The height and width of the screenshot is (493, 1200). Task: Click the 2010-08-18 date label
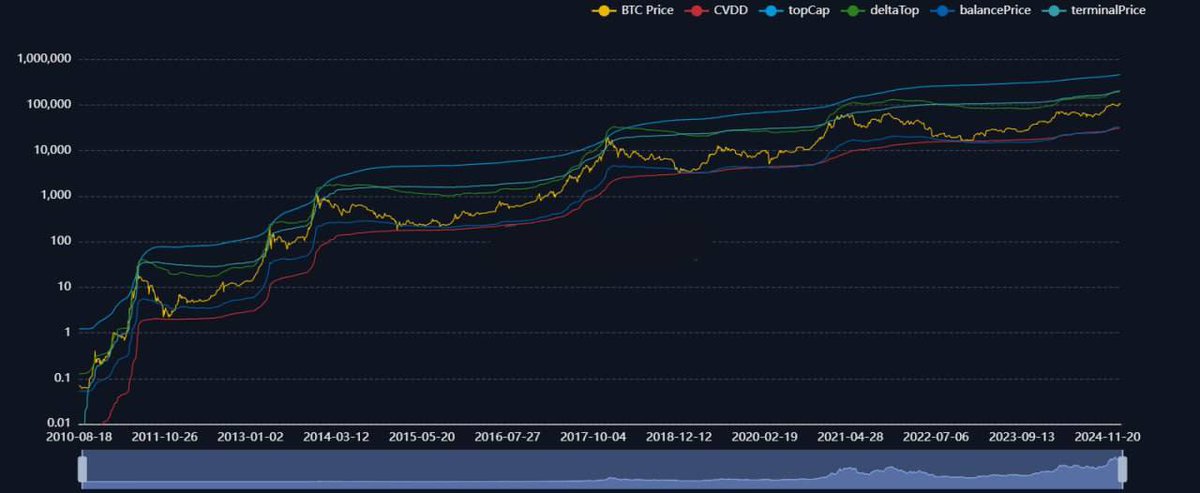(80, 437)
